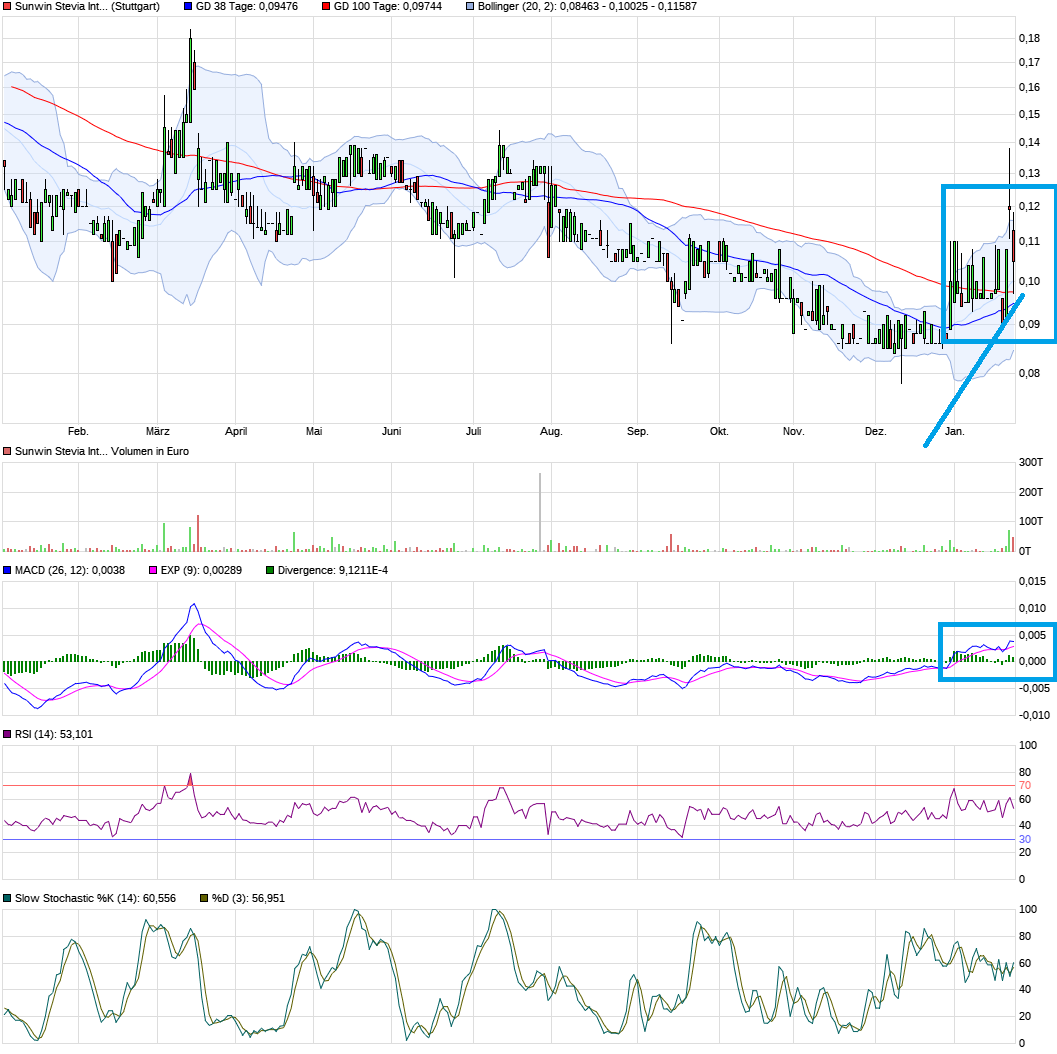Click the green Divergence legend swatch
This screenshot has height=1054, width=1057.
tap(270, 570)
